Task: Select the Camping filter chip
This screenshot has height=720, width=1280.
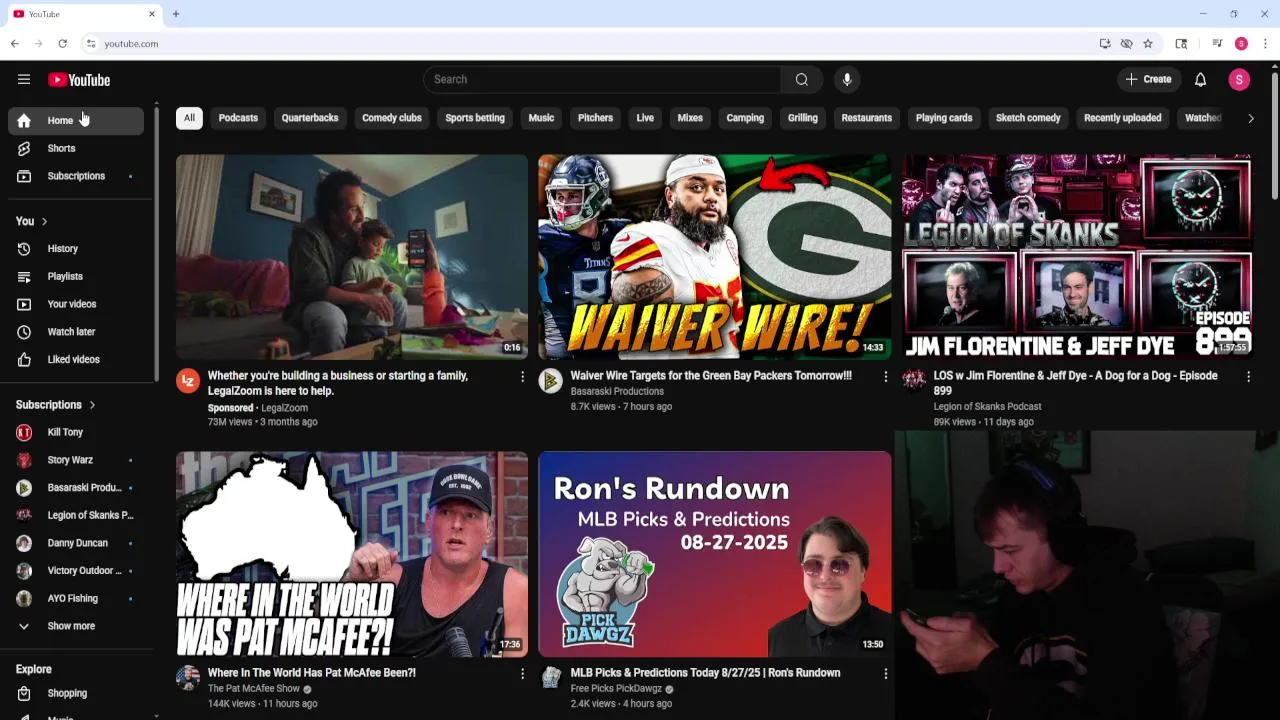Action: point(745,118)
